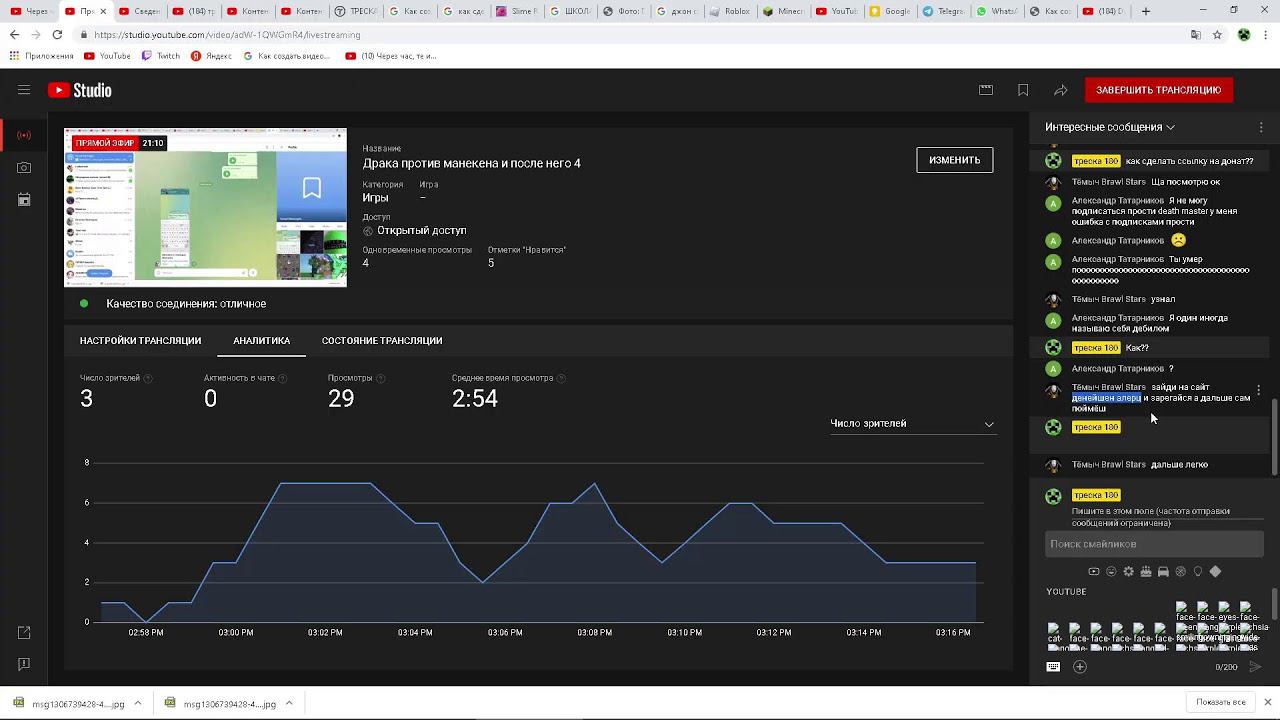This screenshot has width=1280, height=720.
Task: Select the nature flower emoji category
Action: (x=1129, y=572)
